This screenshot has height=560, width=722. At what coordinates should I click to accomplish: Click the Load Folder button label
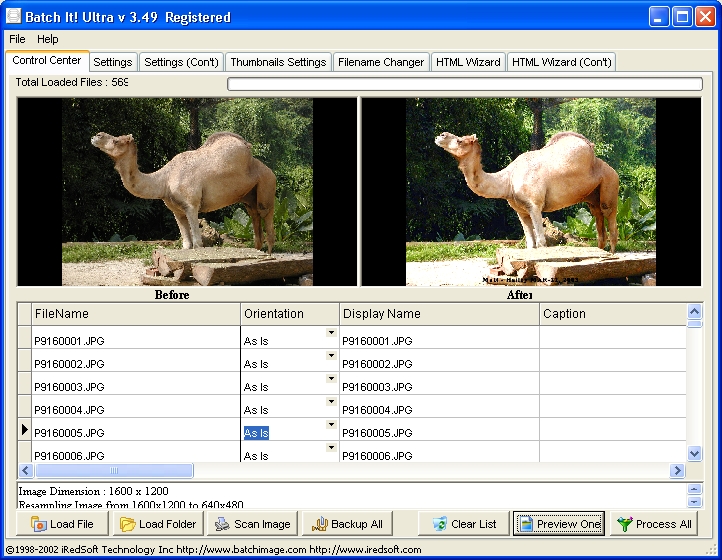coord(167,524)
